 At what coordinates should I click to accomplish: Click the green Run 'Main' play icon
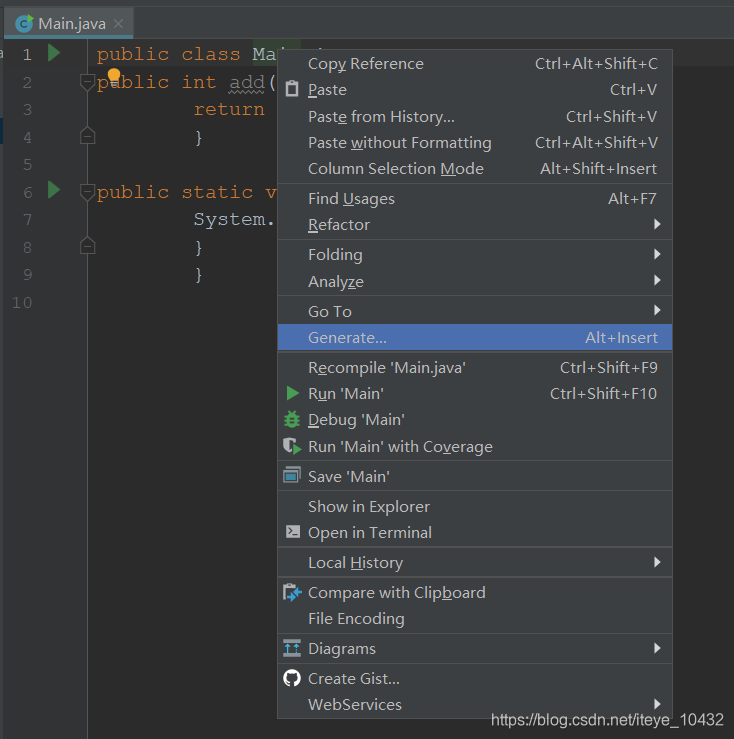pos(292,393)
